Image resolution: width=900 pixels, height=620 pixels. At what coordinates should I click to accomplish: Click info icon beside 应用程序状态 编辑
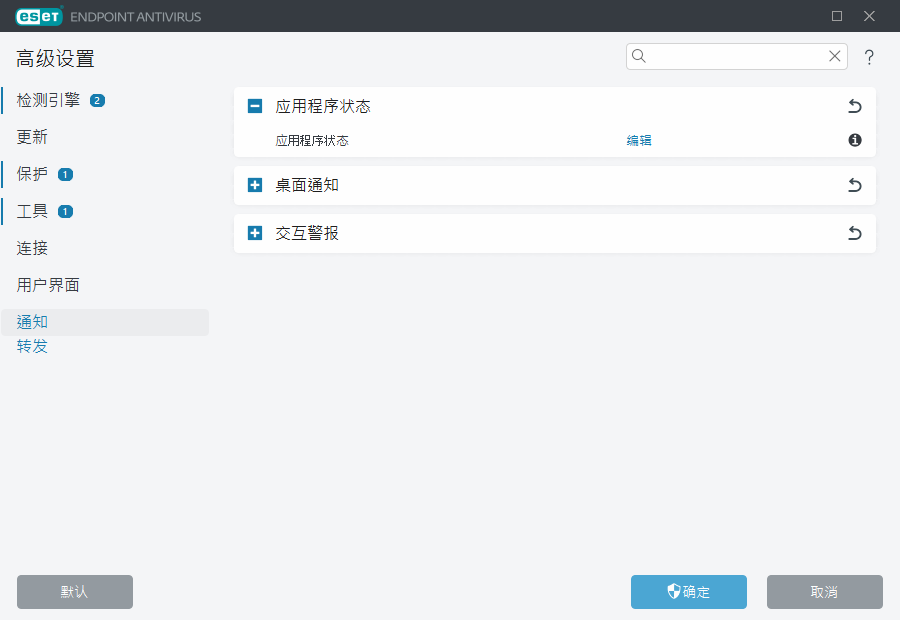pyautogui.click(x=855, y=140)
